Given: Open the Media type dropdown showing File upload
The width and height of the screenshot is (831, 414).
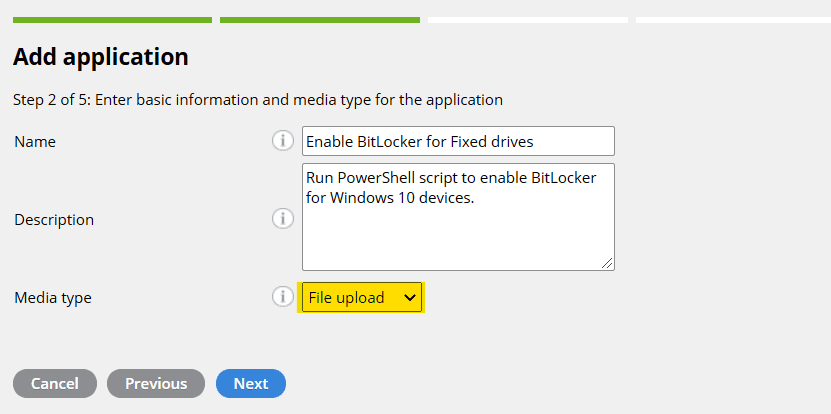Looking at the screenshot, I should coord(362,297).
